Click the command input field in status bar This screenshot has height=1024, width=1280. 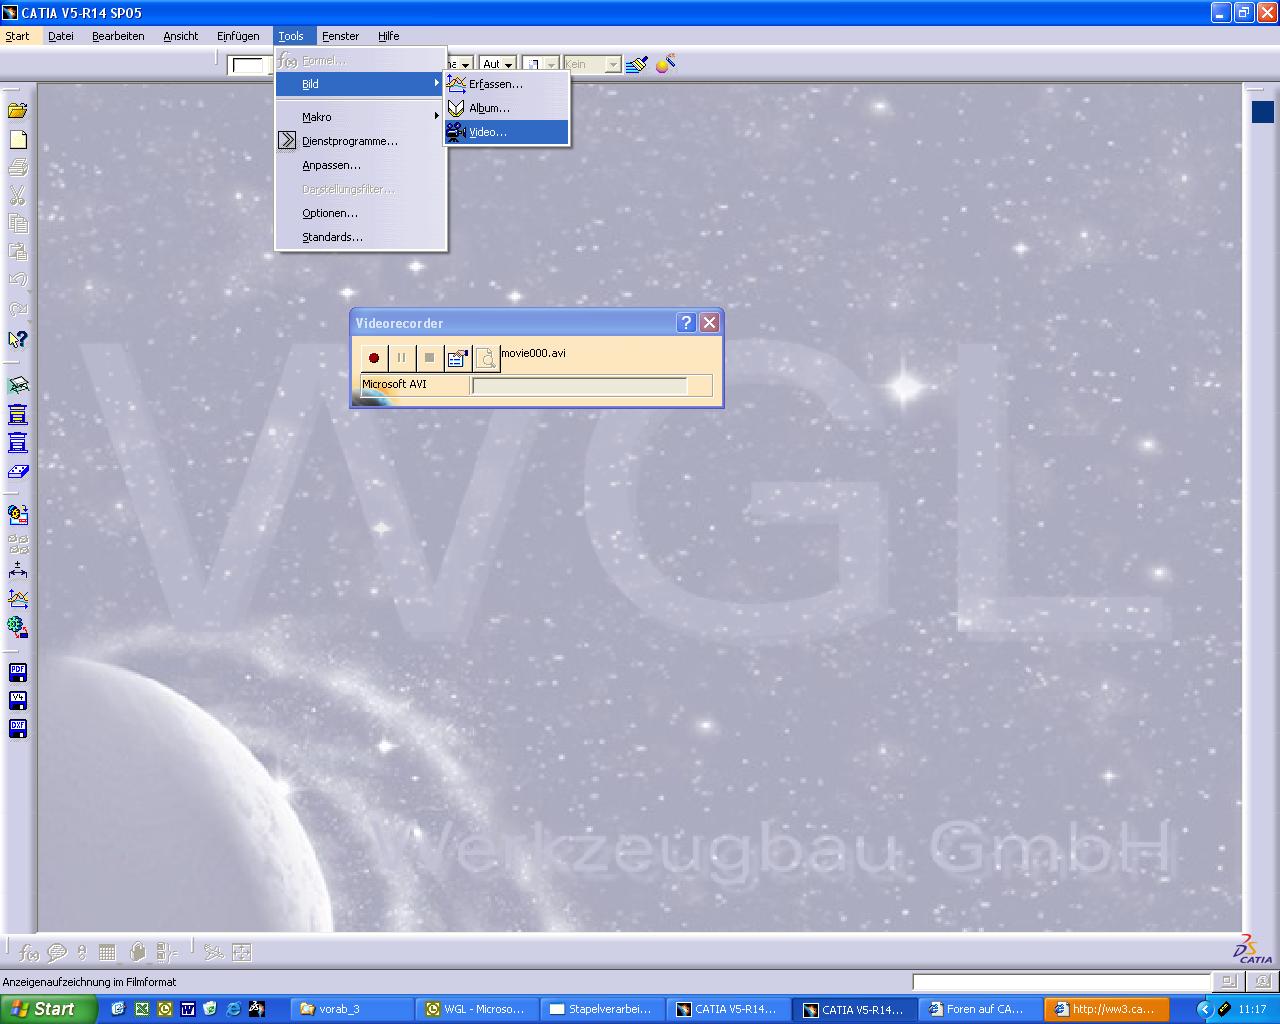[1061, 982]
